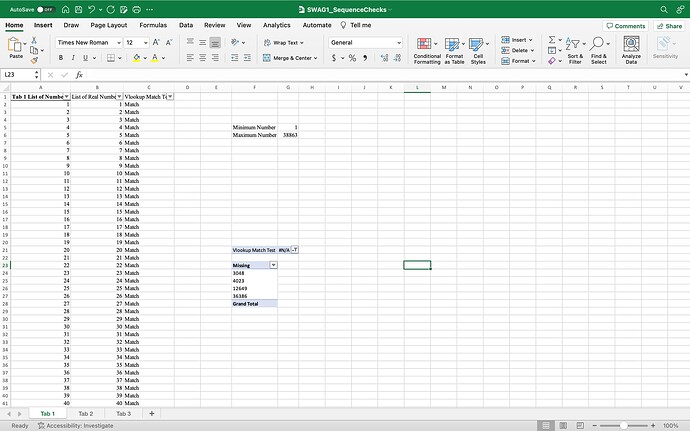Center cell contents horizontally
Image resolution: width=690 pixels, height=431 pixels.
point(202,58)
